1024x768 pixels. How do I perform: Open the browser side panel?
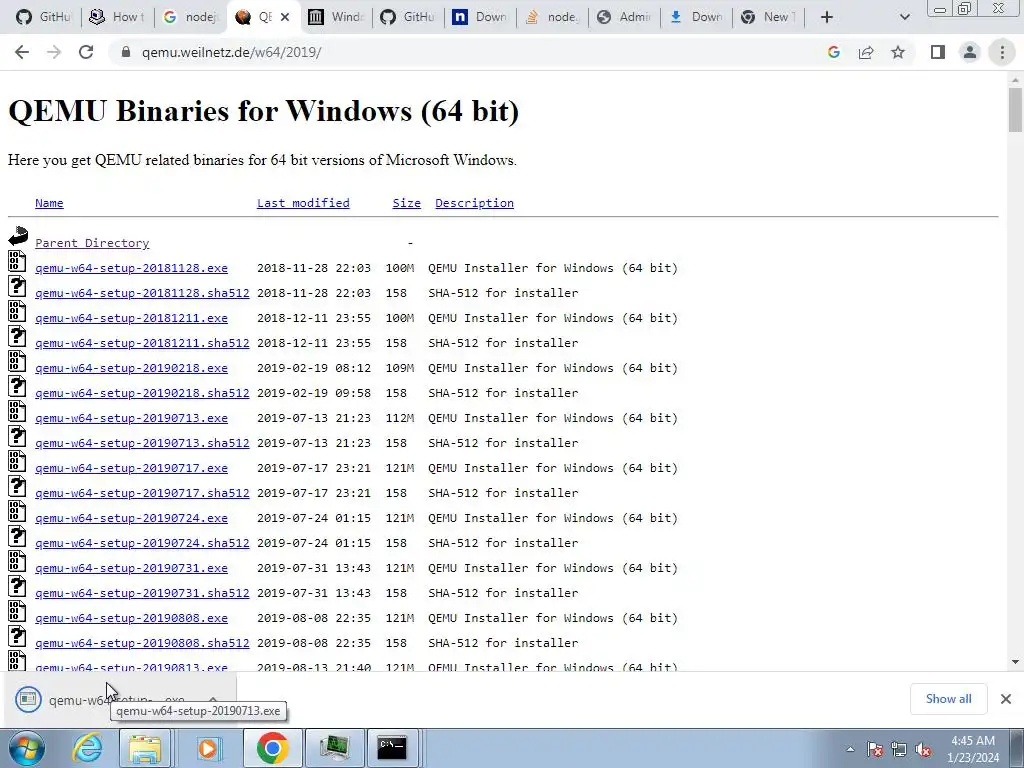tap(938, 52)
